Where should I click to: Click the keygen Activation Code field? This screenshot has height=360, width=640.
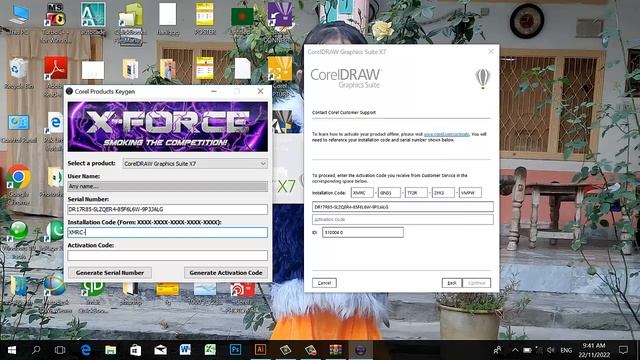point(167,255)
